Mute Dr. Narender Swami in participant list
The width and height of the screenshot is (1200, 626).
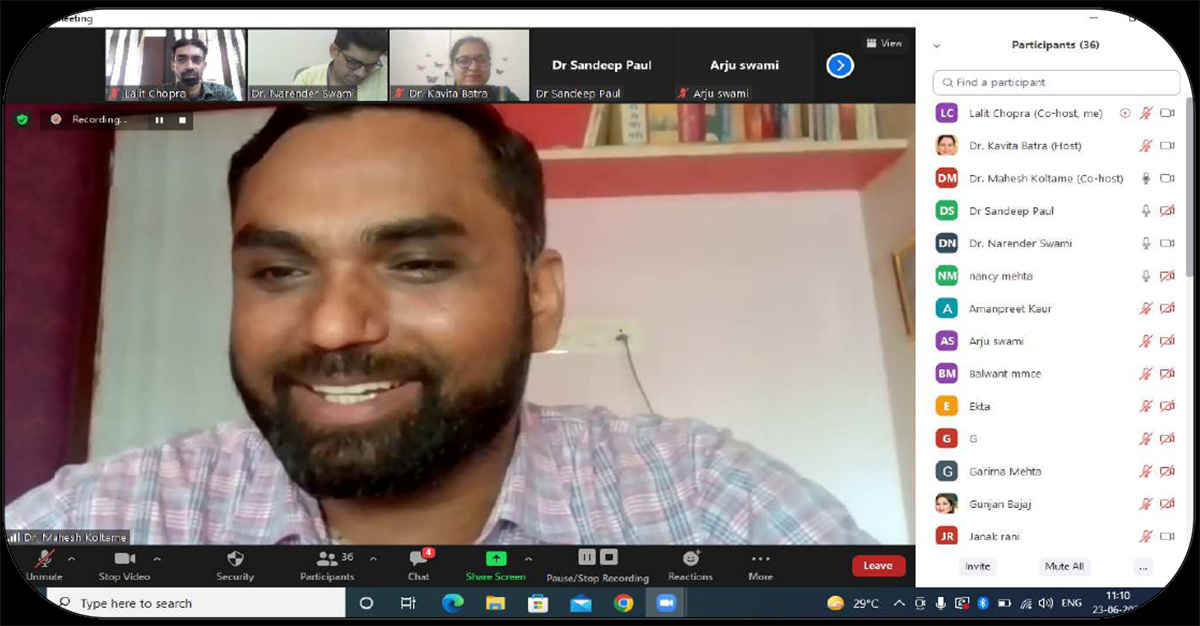tap(1146, 243)
